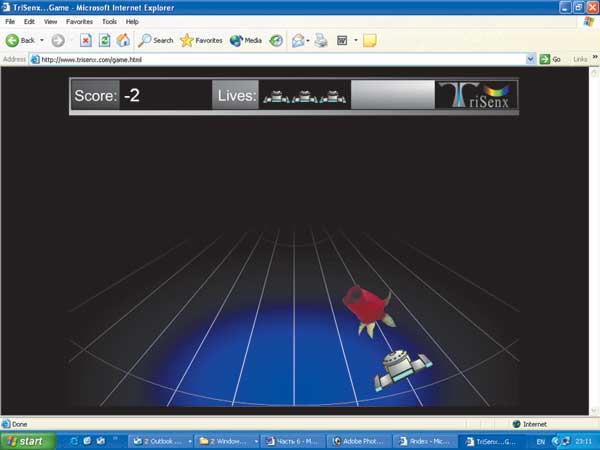
Task: Click the Windows Start button
Action: click(x=26, y=440)
